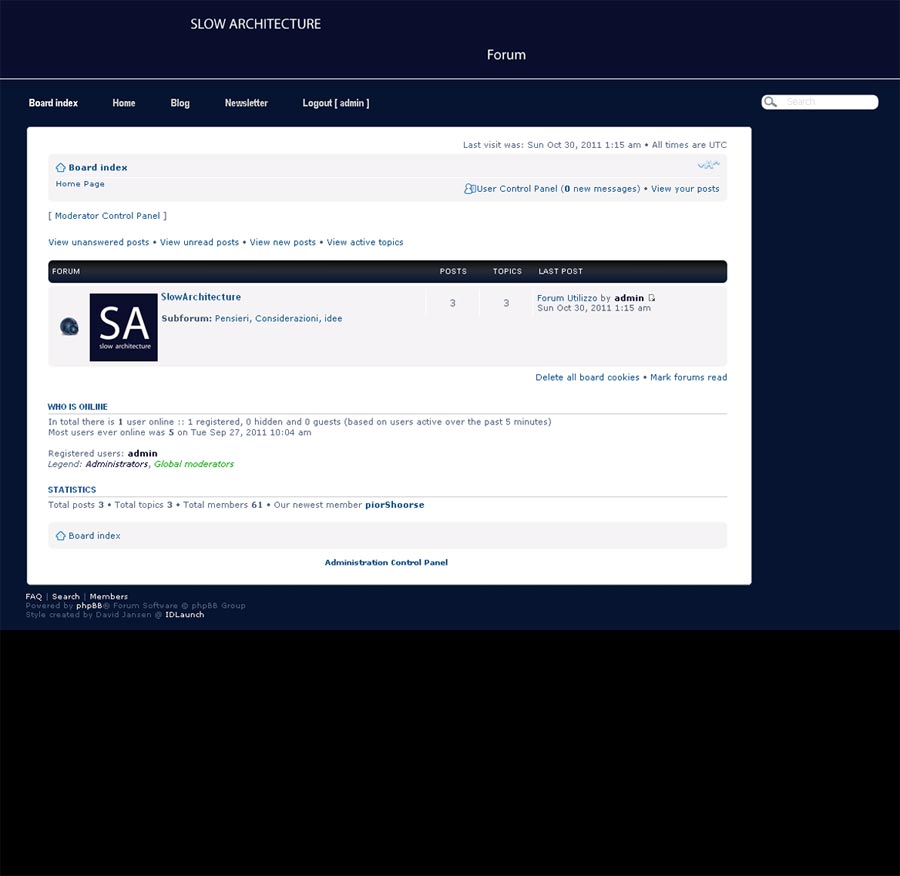The width and height of the screenshot is (900, 876).
Task: Click the search magnifier icon
Action: pos(770,102)
